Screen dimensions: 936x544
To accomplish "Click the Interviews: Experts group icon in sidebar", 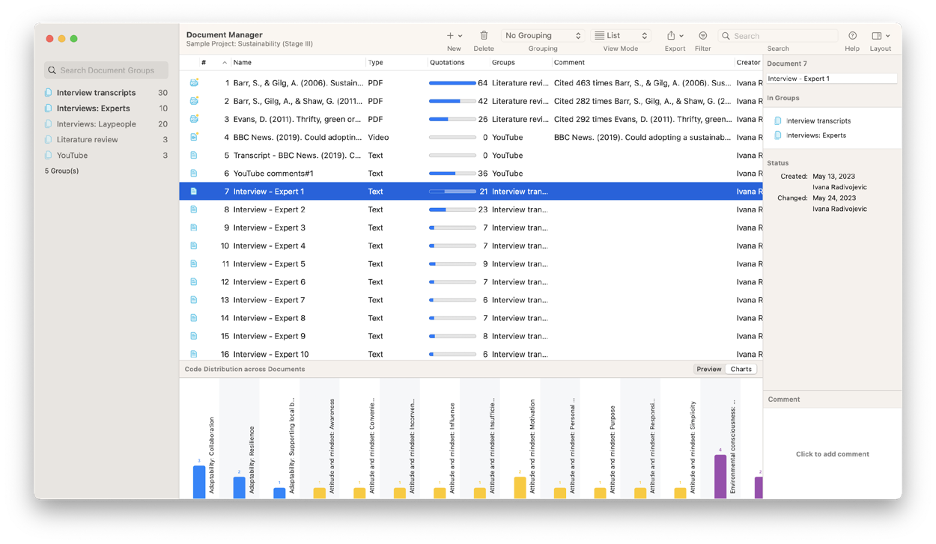I will coord(48,108).
